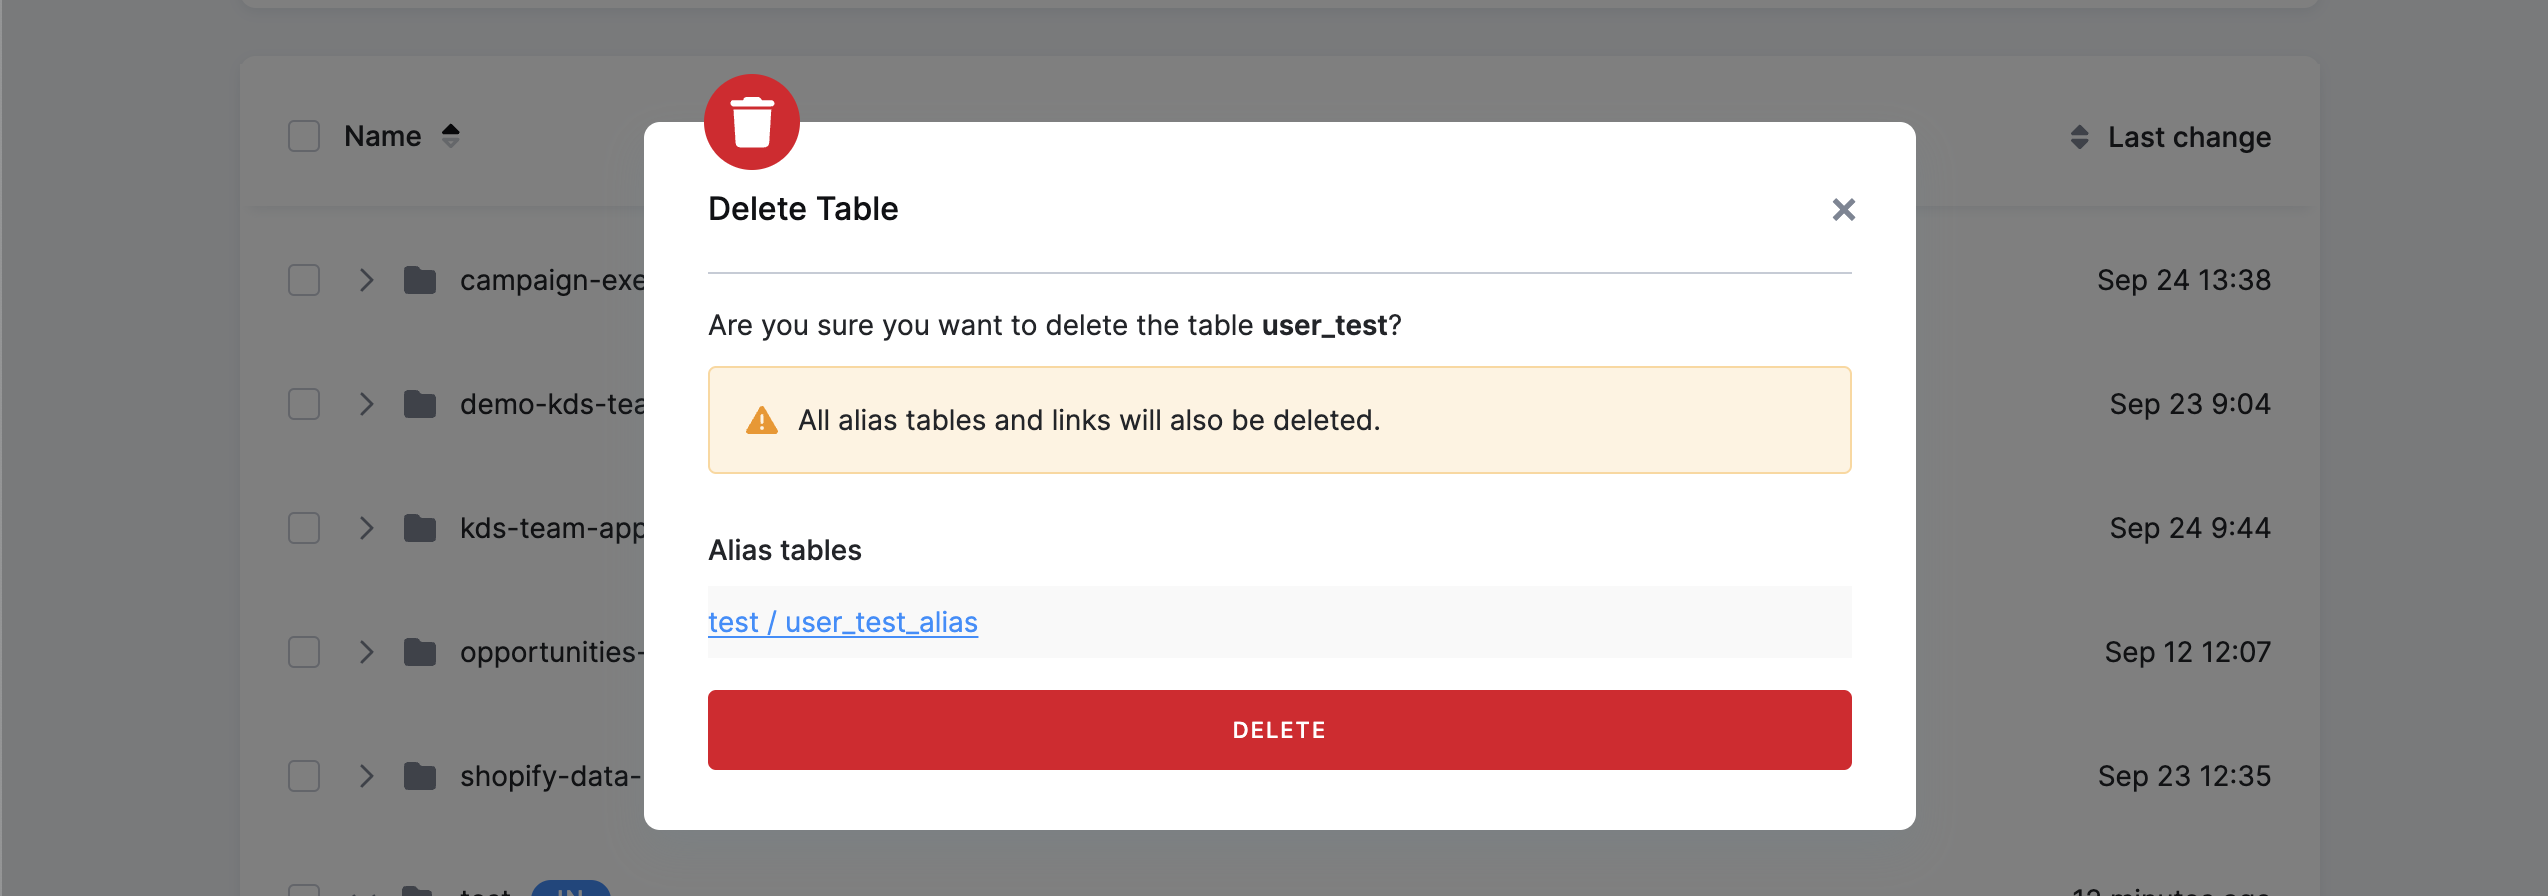Screen dimensions: 2548x896
Task: Click the Last change column header
Action: 2189,137
